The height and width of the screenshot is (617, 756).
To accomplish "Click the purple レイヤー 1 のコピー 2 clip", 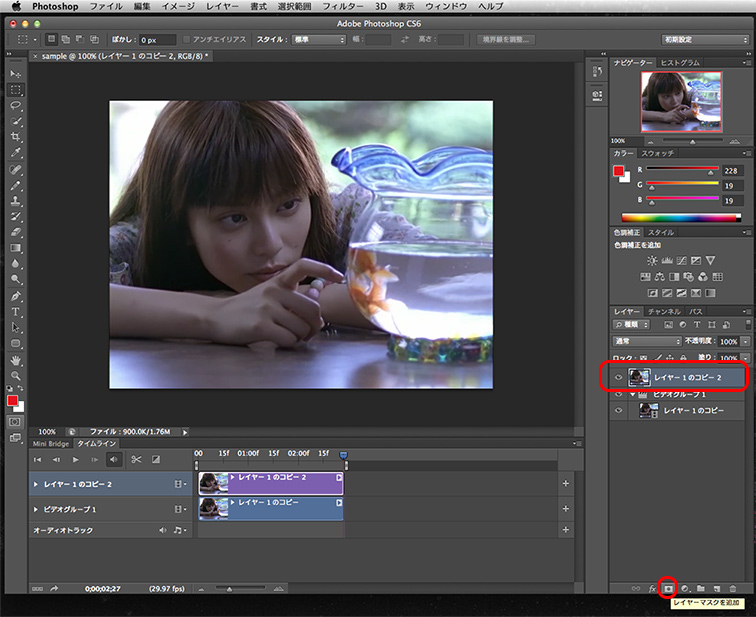I will click(x=271, y=483).
